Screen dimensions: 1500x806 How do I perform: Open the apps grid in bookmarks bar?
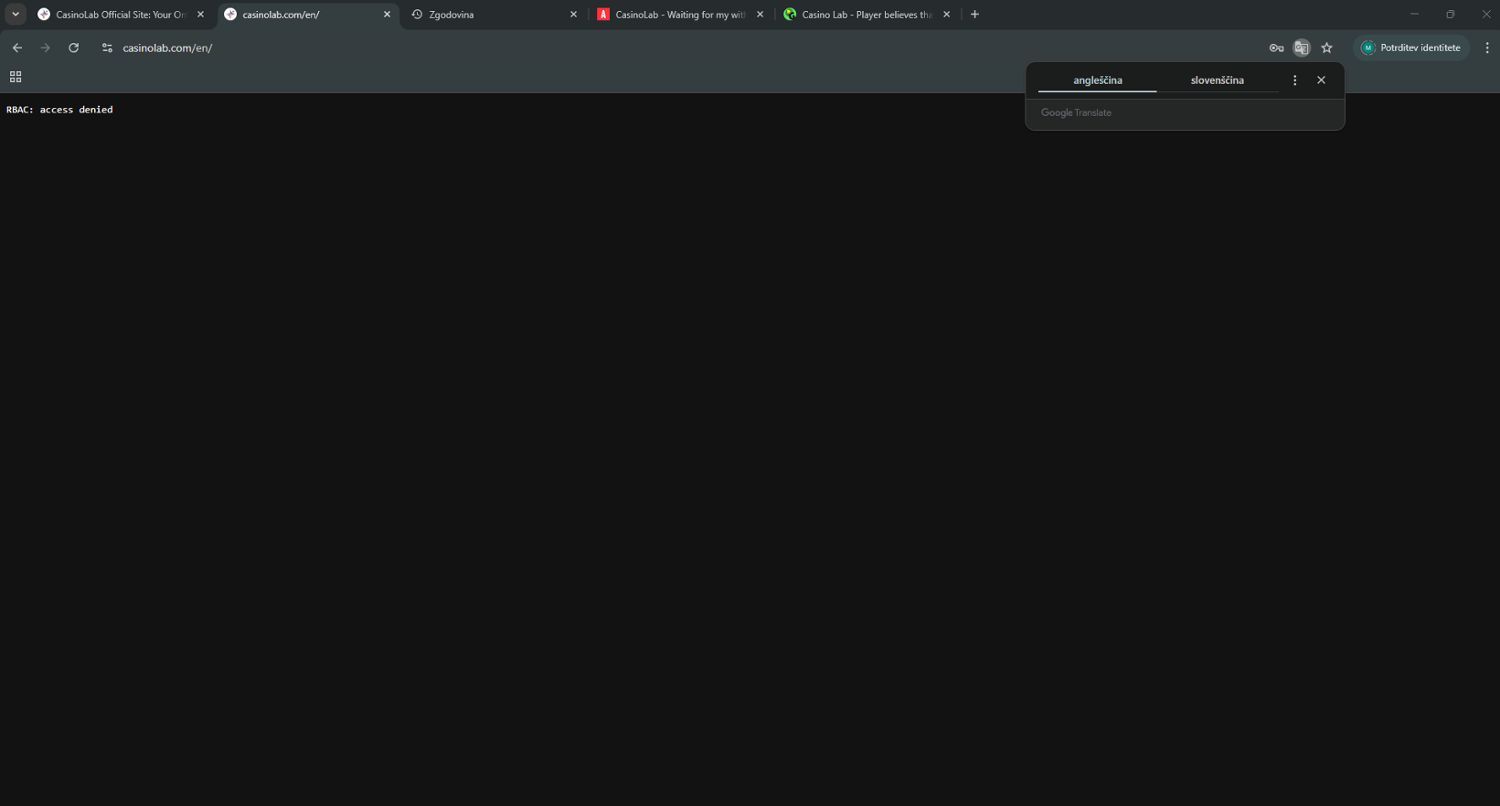pyautogui.click(x=15, y=77)
